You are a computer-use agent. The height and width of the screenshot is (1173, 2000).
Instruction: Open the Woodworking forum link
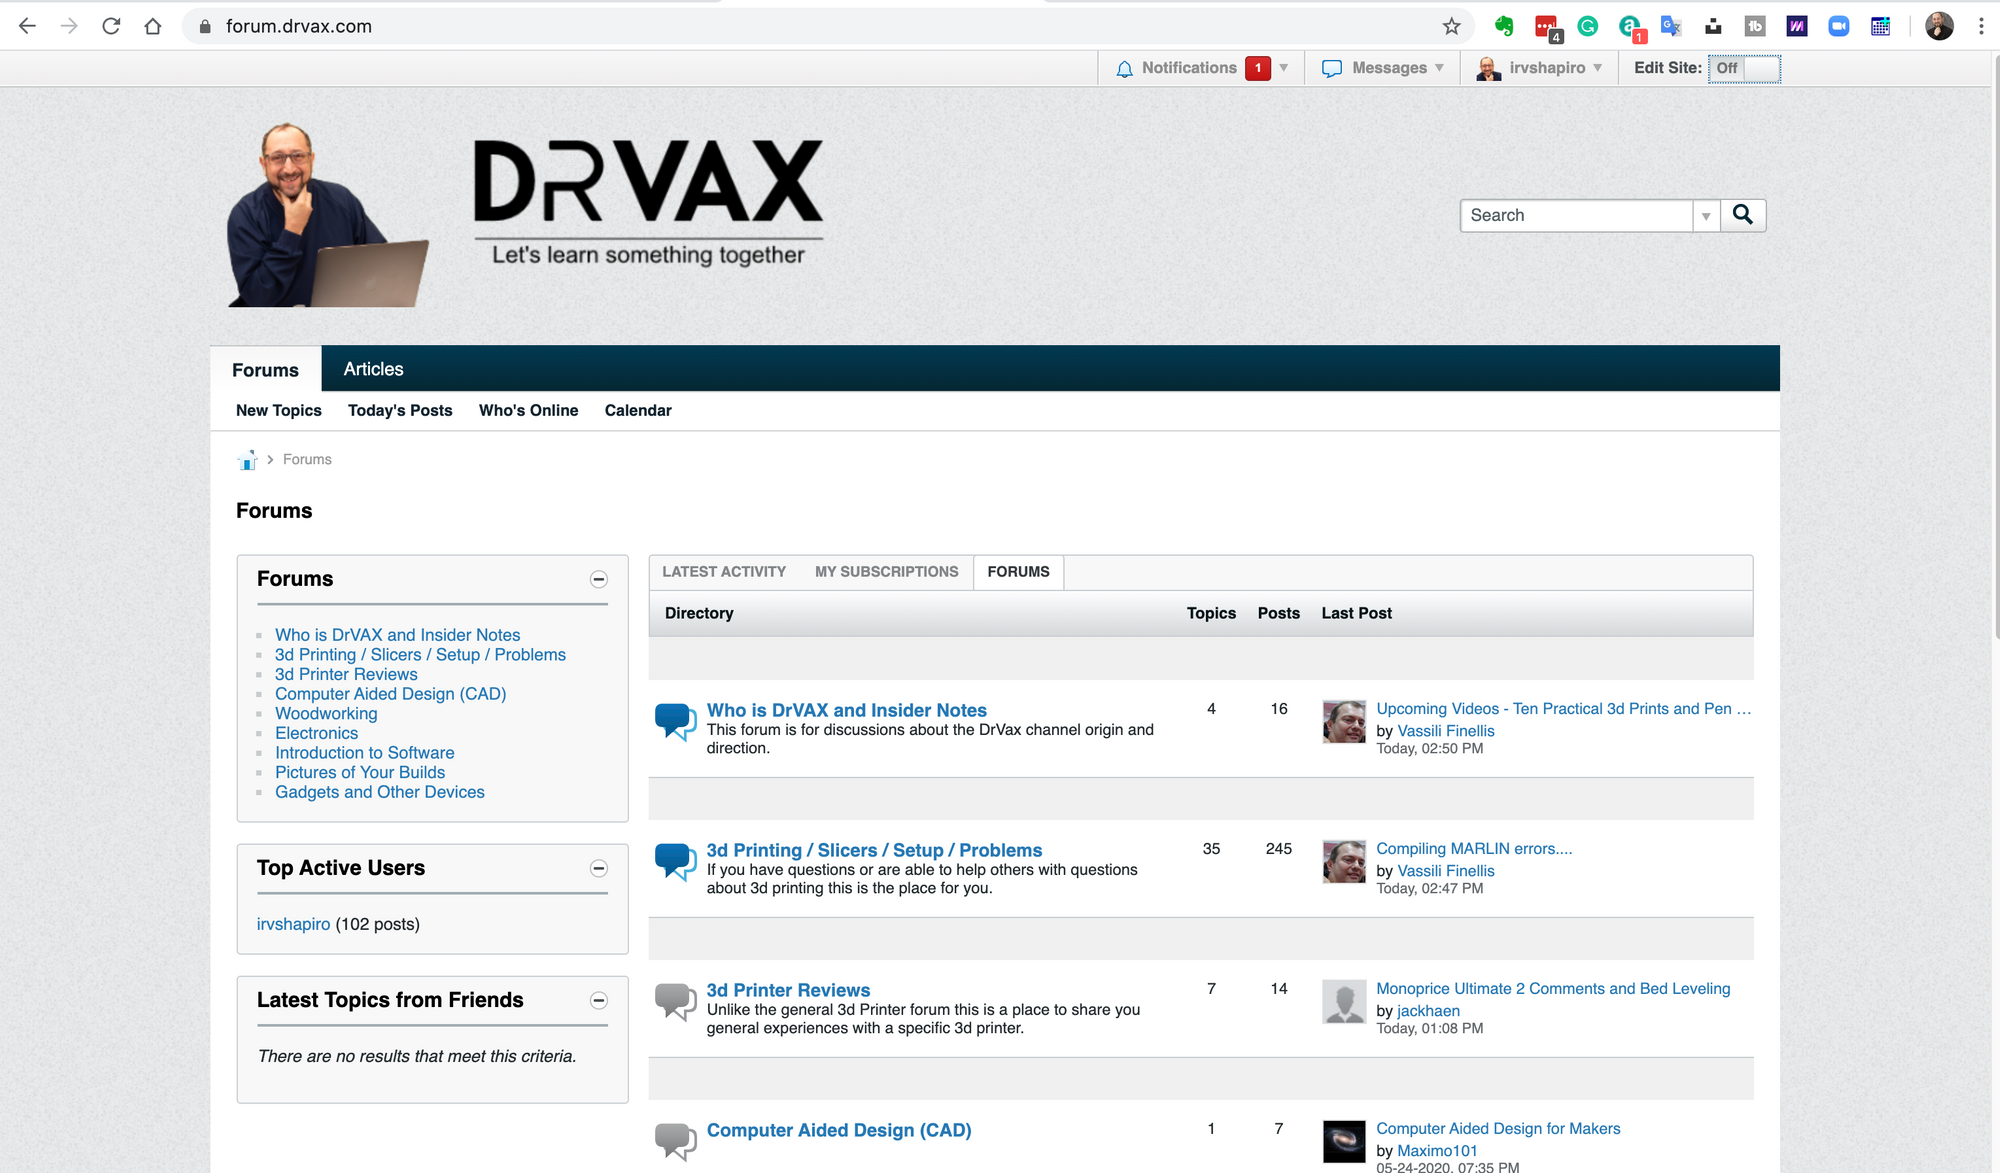pyautogui.click(x=326, y=714)
